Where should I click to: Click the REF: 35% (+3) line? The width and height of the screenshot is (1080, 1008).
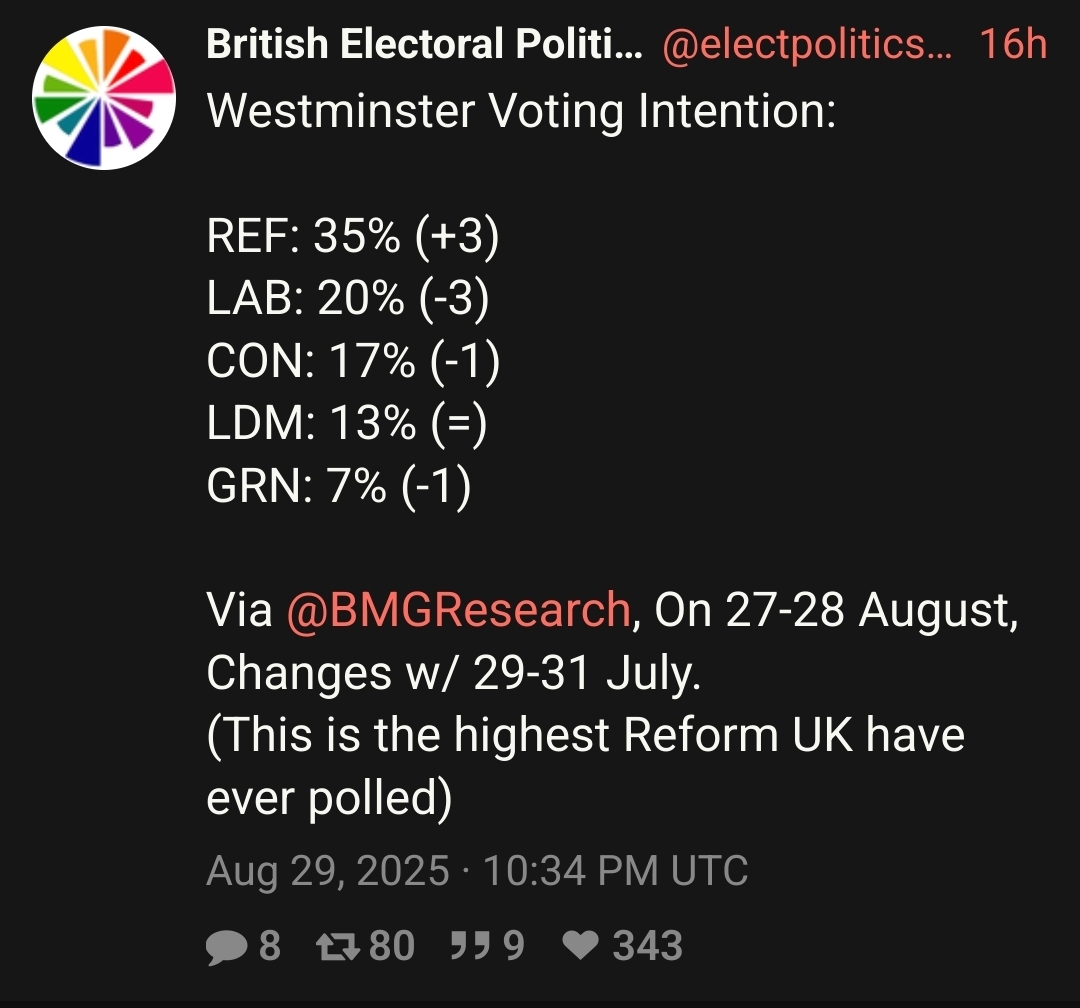[353, 236]
